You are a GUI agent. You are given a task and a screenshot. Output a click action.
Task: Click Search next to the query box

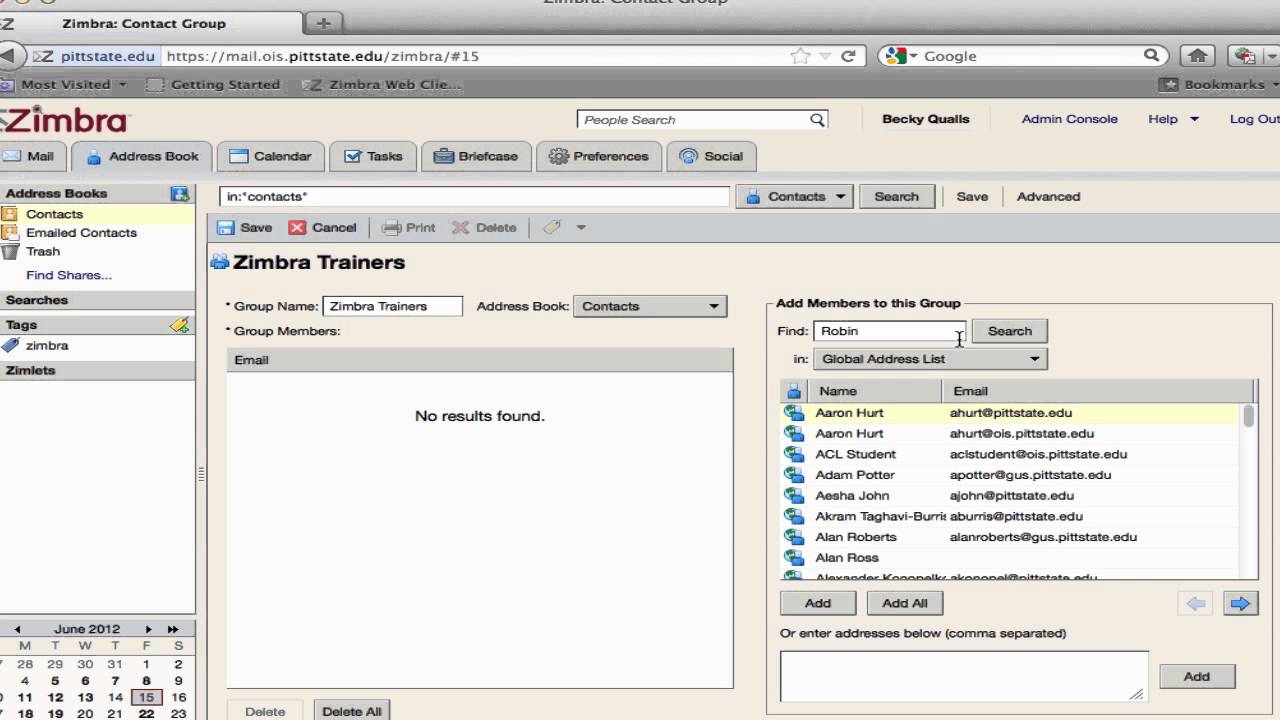(896, 197)
